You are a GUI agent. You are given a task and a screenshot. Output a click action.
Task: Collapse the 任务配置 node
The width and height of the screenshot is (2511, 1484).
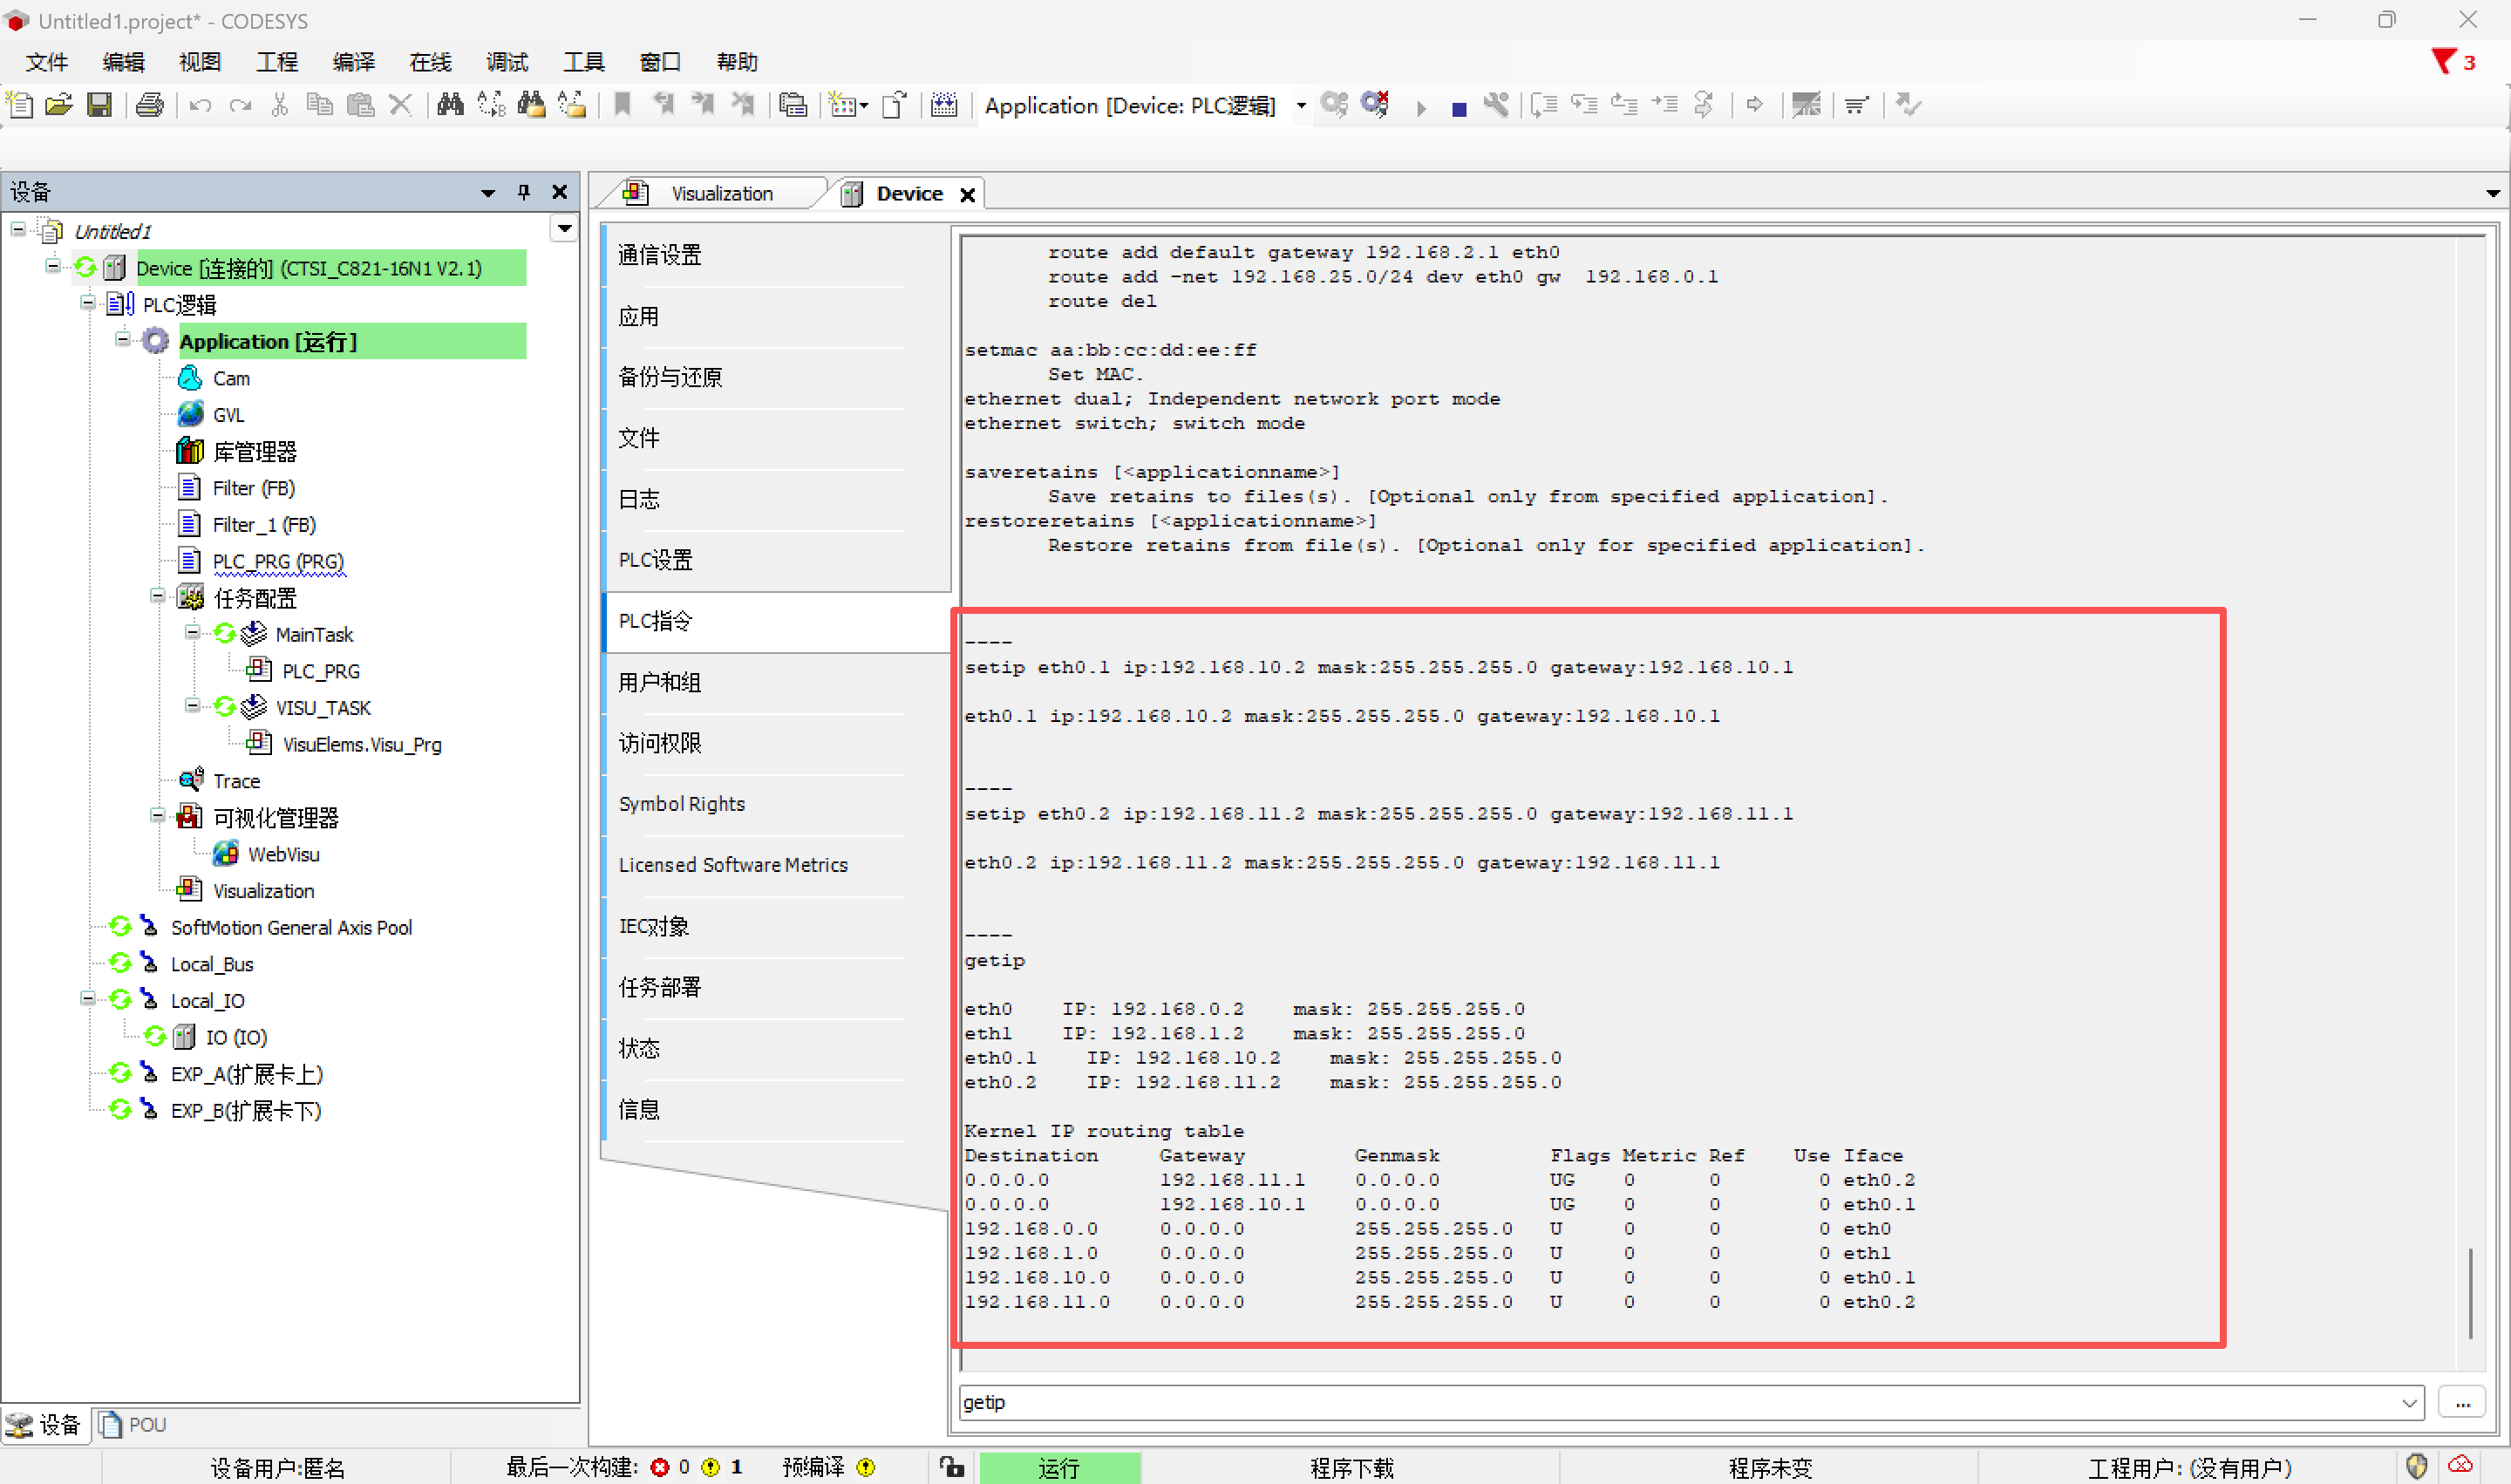click(x=157, y=596)
